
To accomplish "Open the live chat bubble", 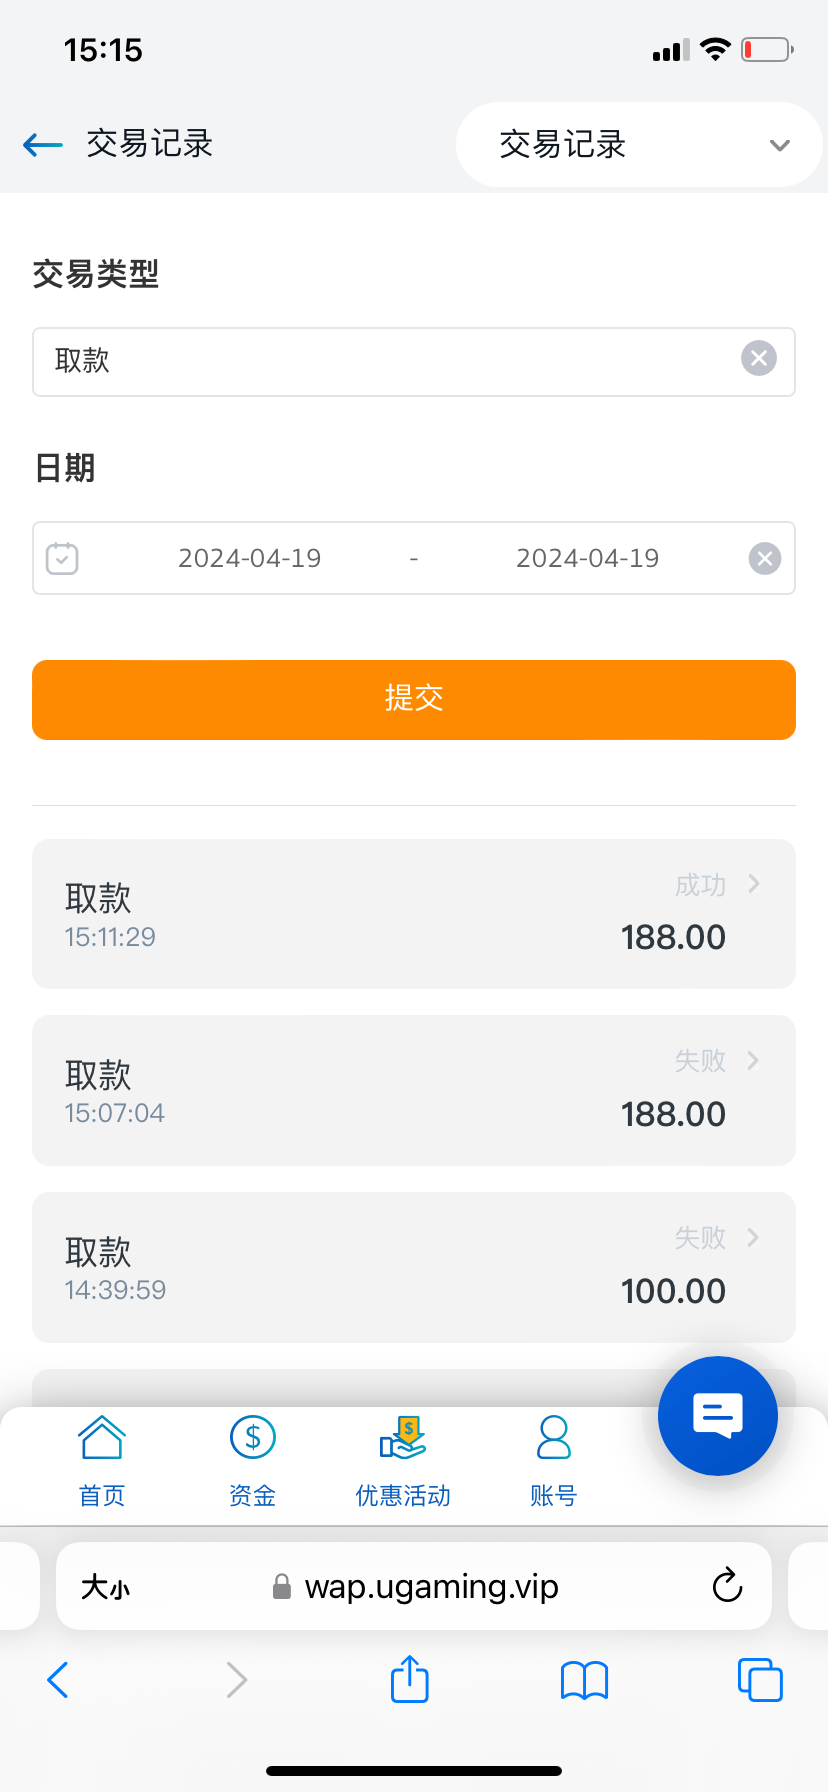I will [x=717, y=1415].
